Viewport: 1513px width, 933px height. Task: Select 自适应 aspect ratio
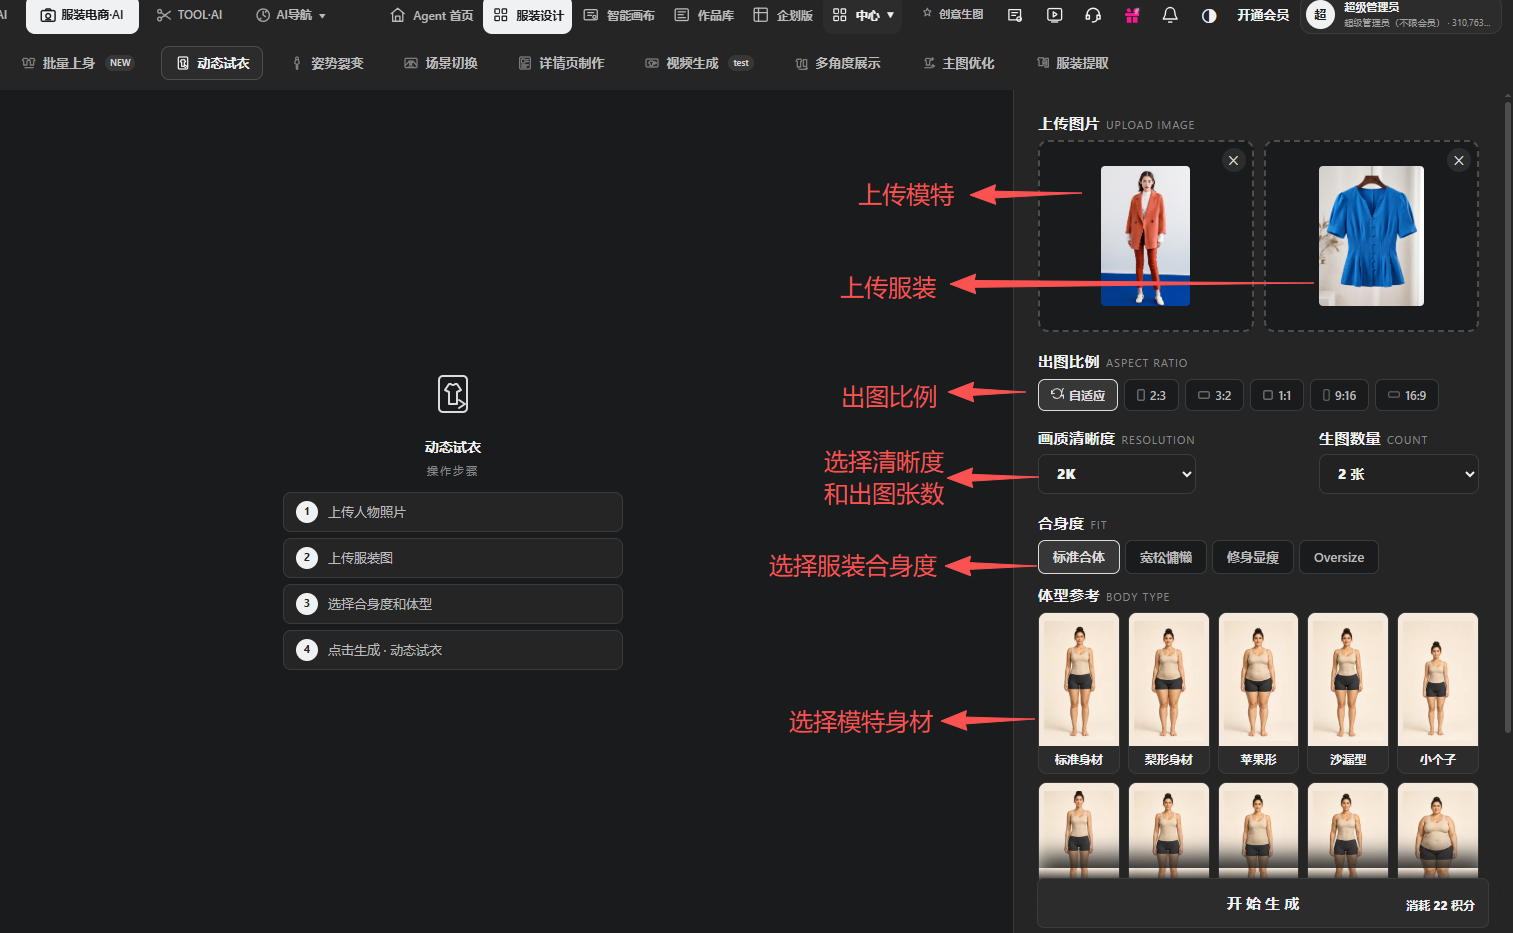1078,395
